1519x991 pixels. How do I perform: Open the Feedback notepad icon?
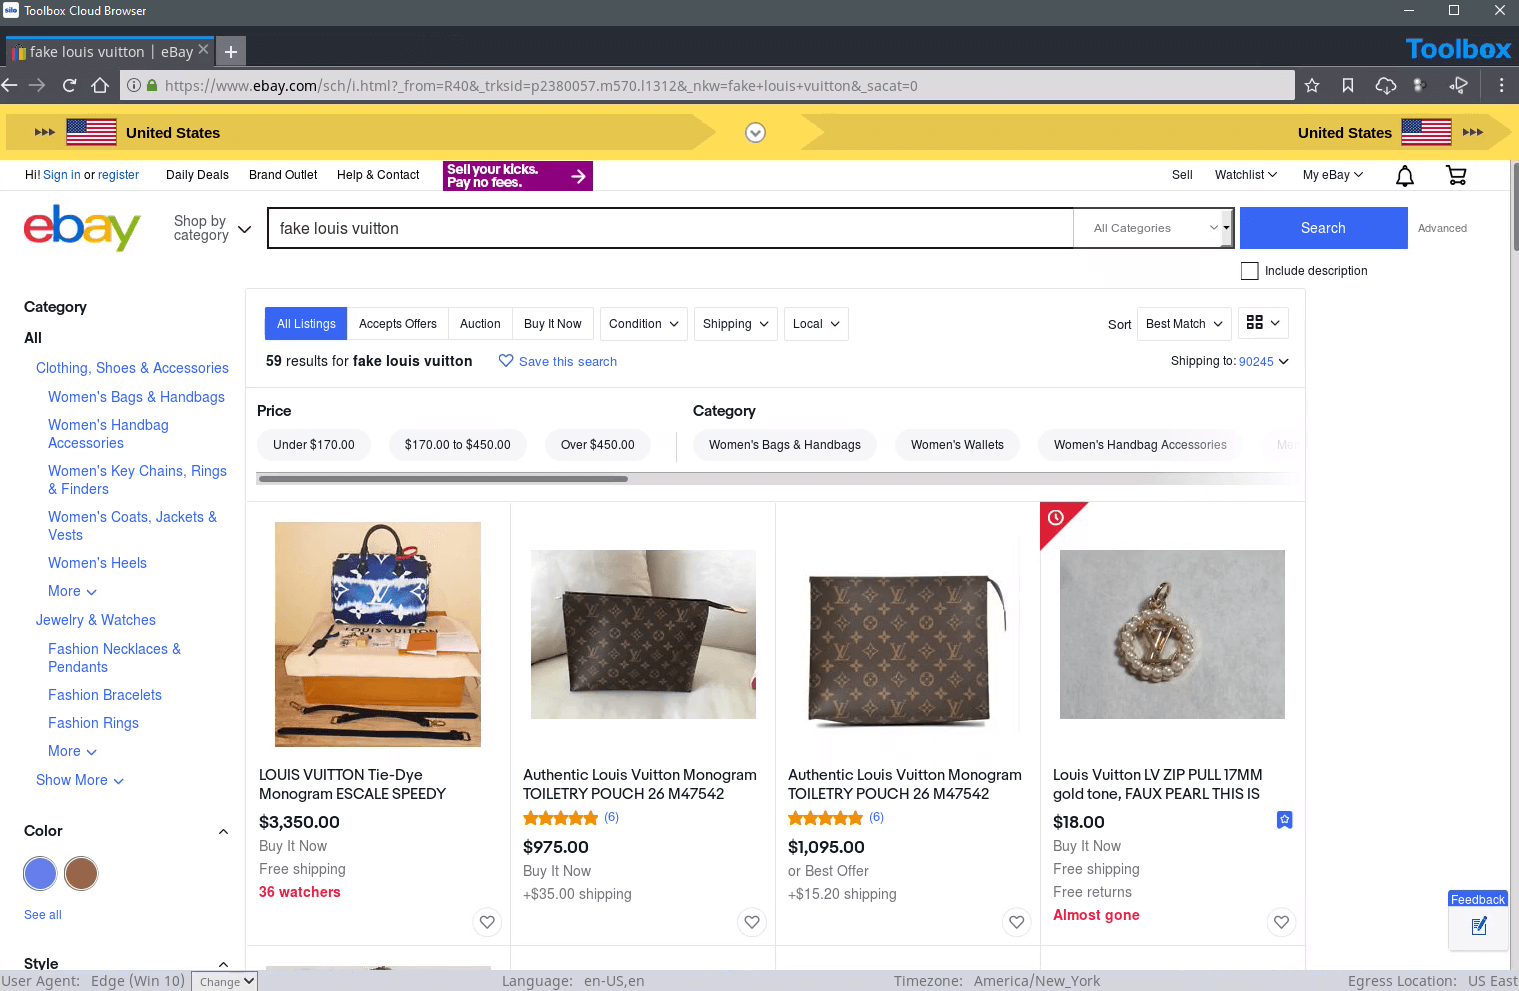(1479, 927)
